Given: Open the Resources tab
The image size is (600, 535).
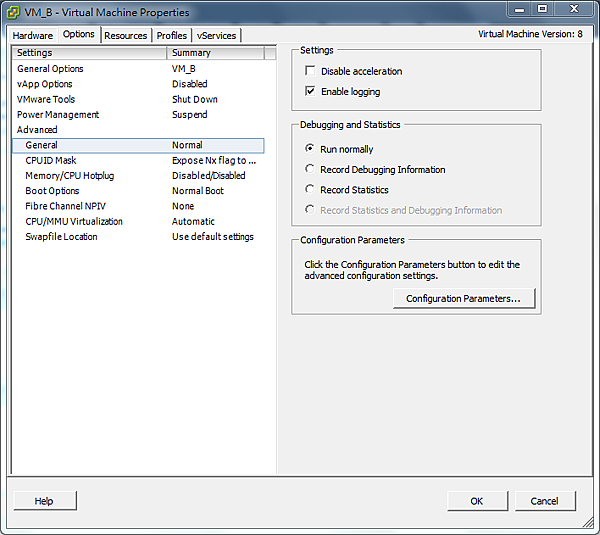Looking at the screenshot, I should click(126, 35).
